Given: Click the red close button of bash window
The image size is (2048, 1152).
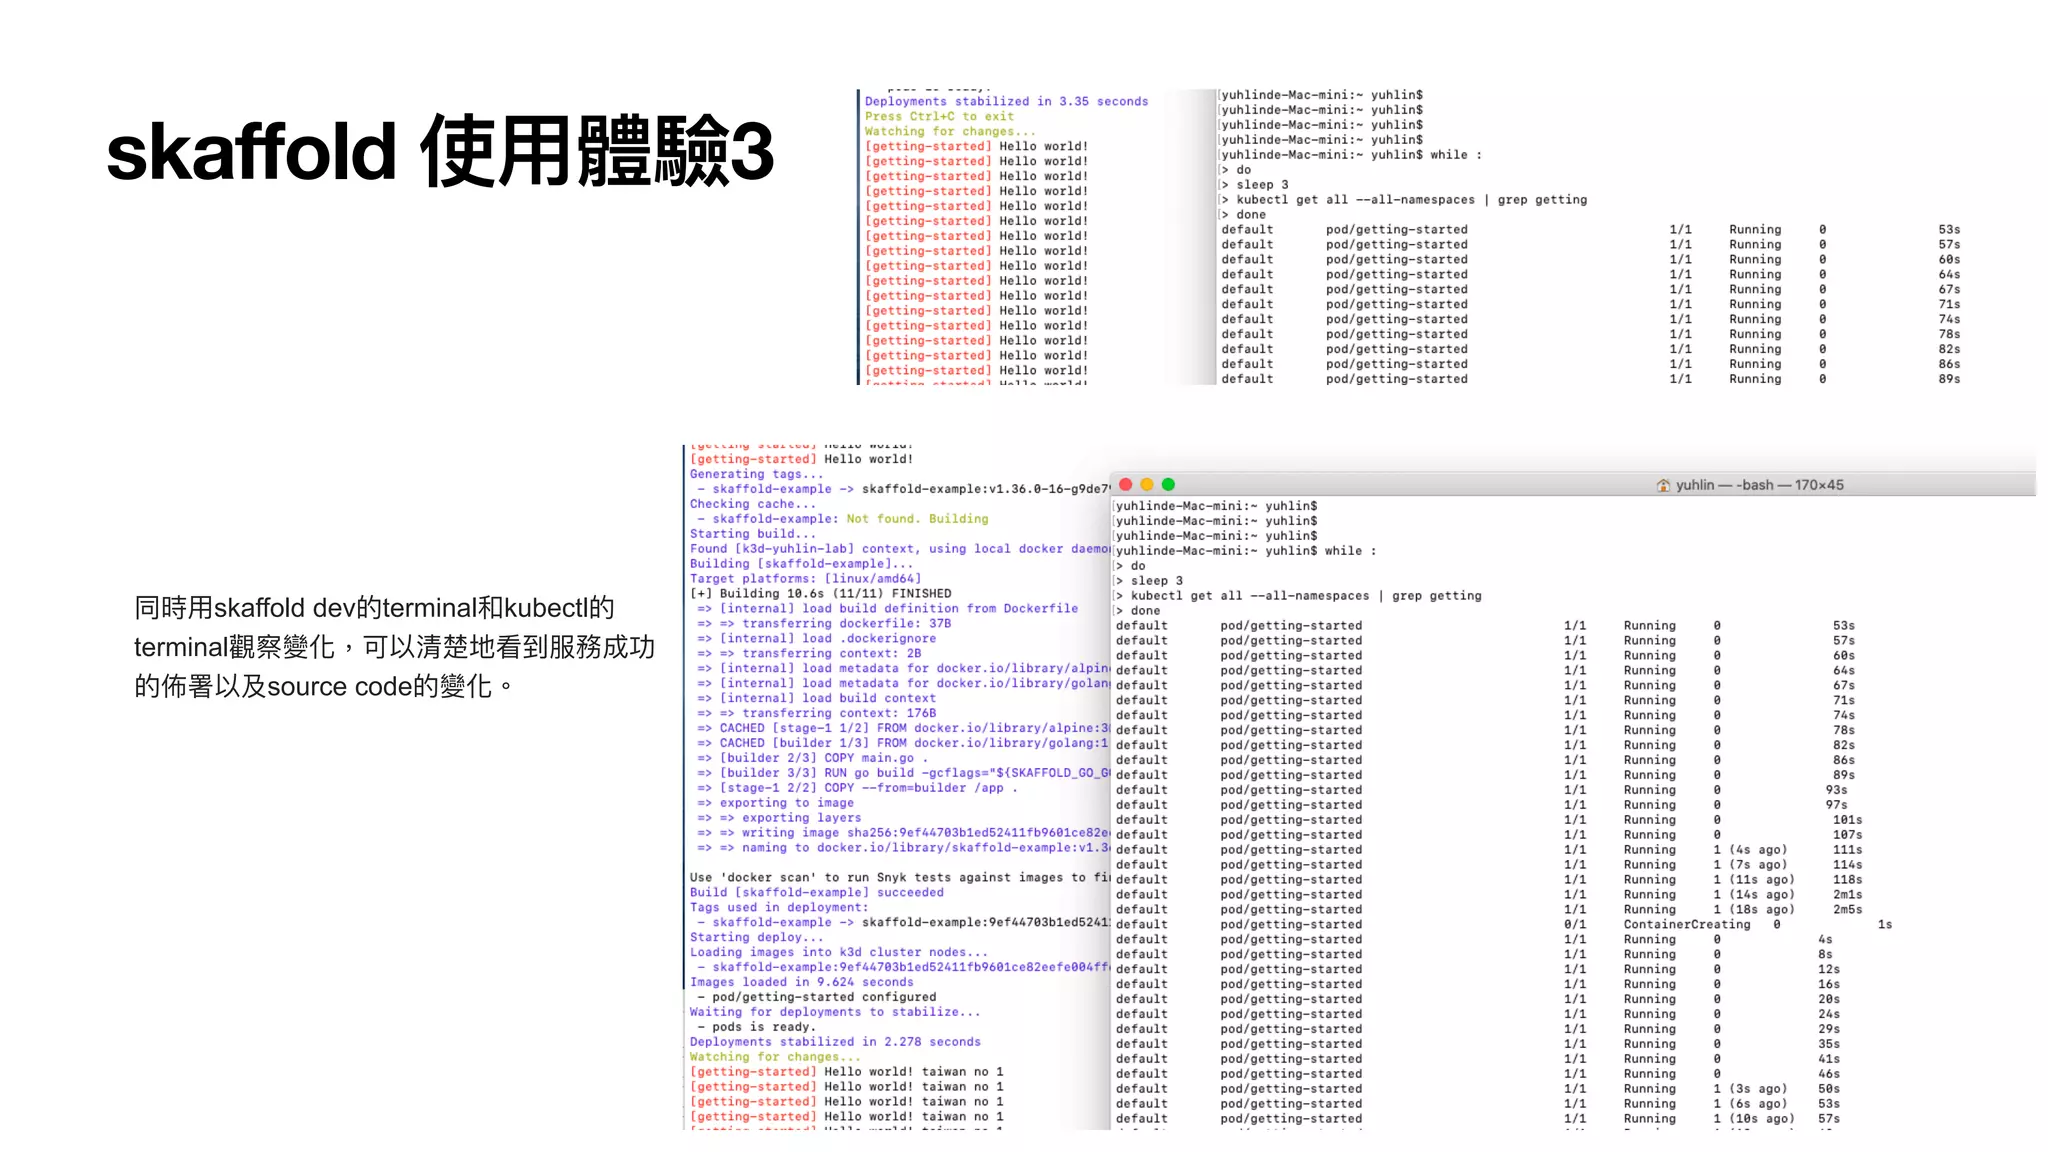Looking at the screenshot, I should click(x=1125, y=484).
